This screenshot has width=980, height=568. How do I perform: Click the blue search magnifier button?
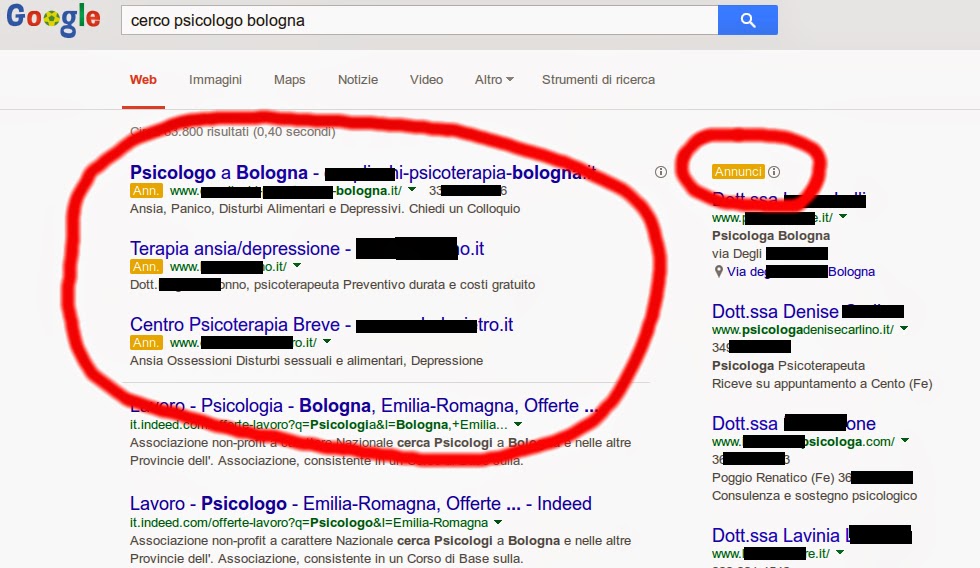(x=748, y=20)
